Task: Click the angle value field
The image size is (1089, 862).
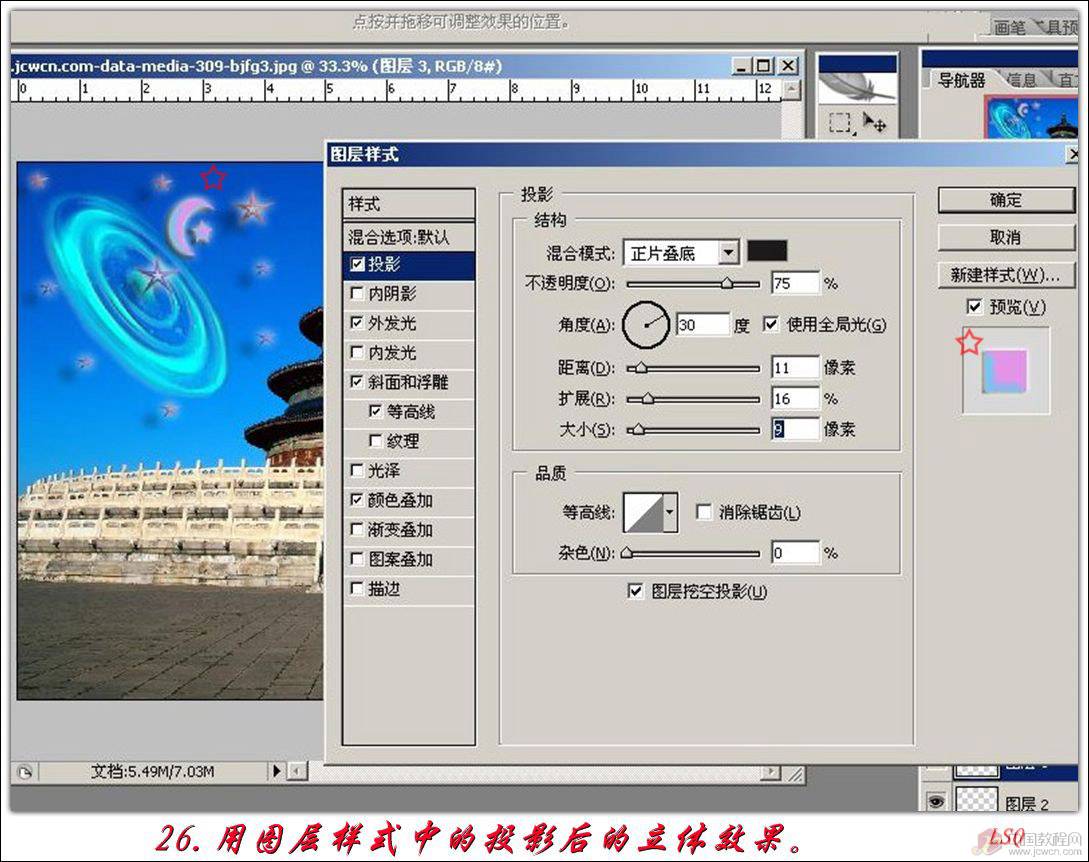Action: 703,324
